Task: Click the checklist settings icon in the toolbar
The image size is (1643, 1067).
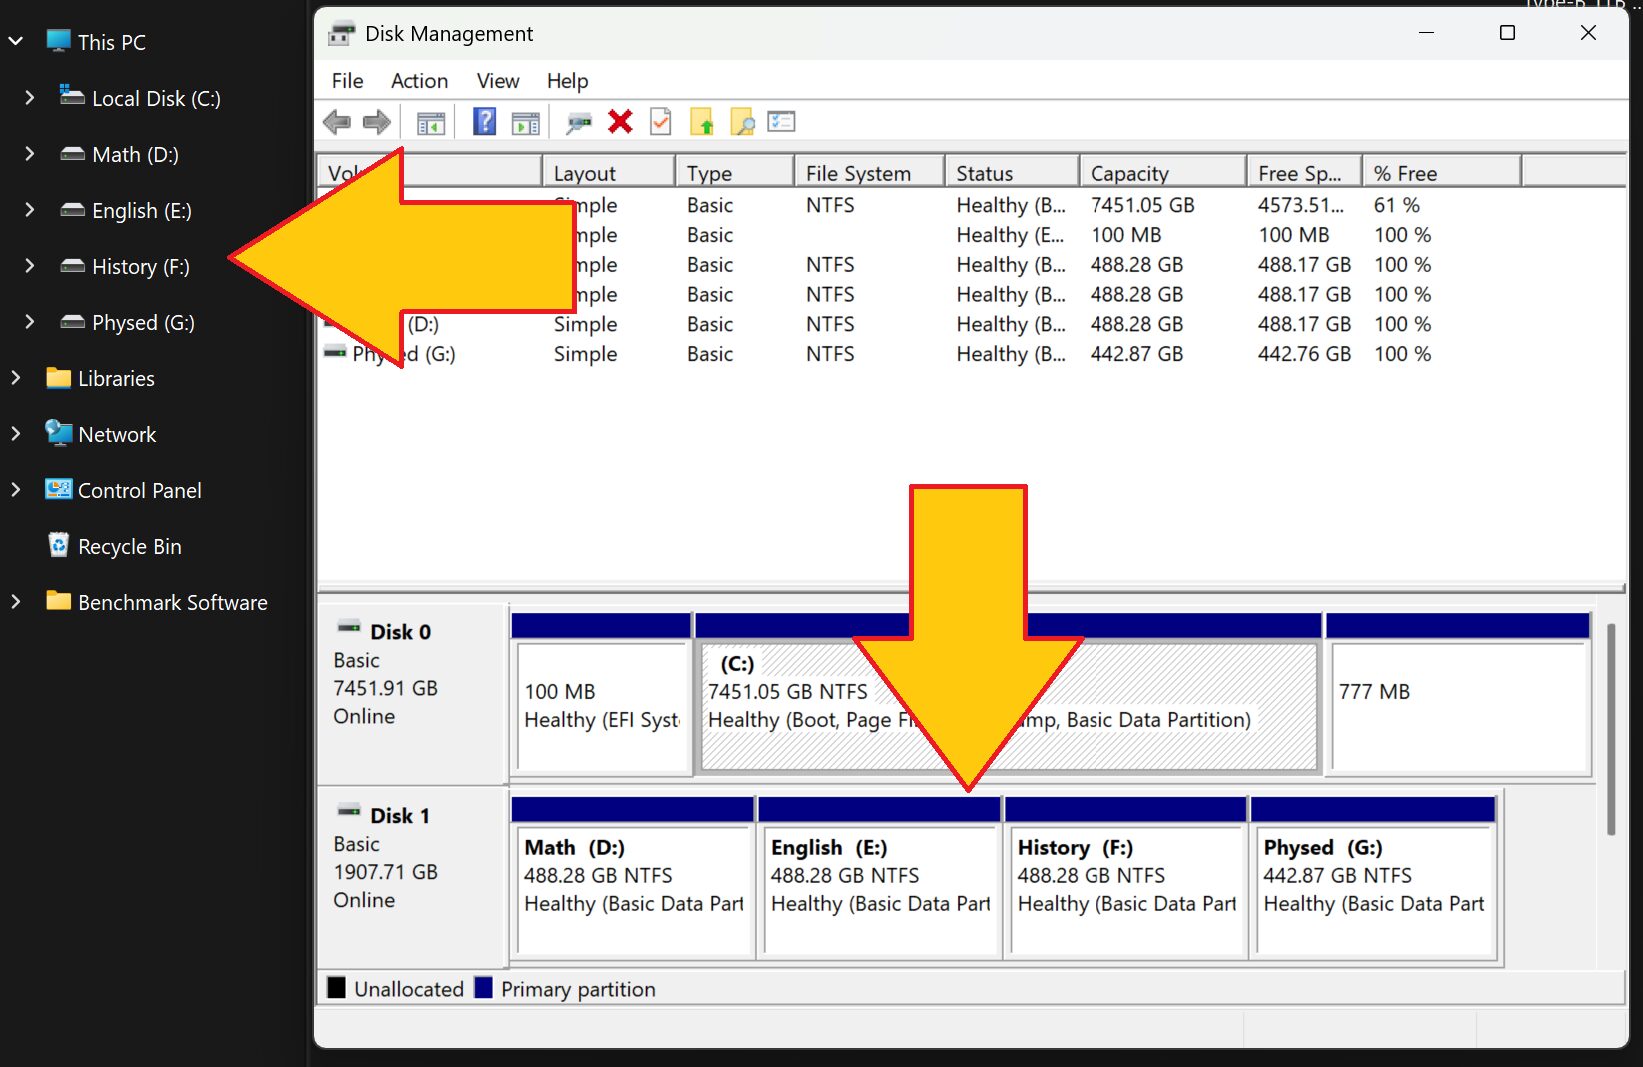Action: pyautogui.click(x=781, y=122)
